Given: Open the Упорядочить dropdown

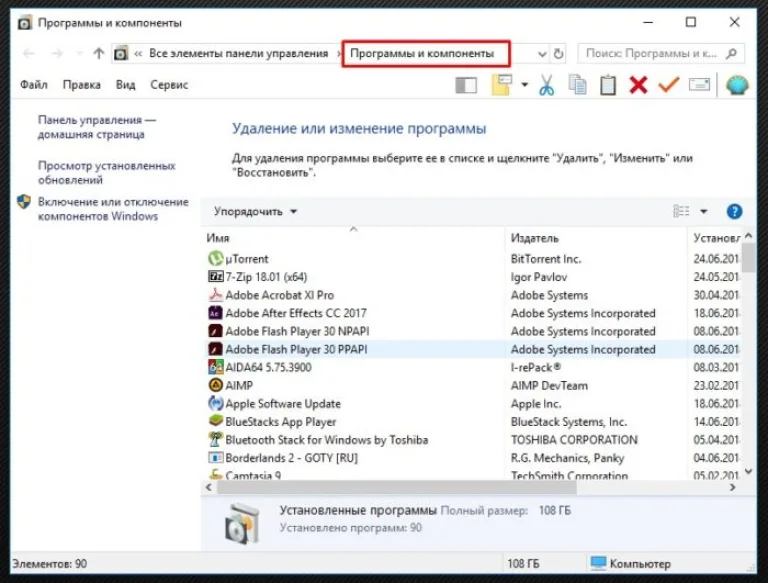Looking at the screenshot, I should tap(255, 212).
